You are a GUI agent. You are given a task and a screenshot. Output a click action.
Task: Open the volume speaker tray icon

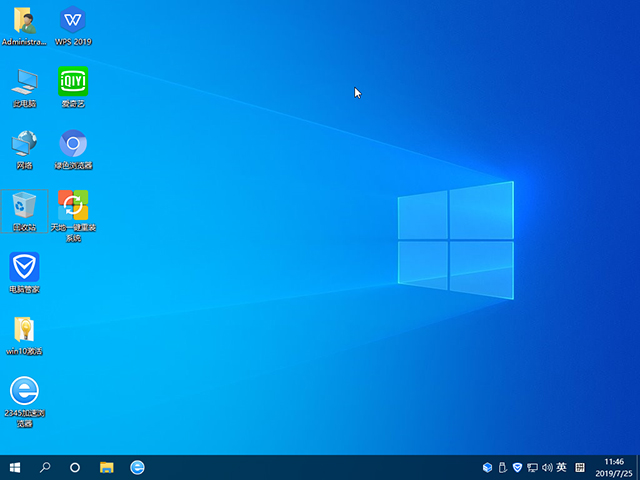(x=547, y=467)
